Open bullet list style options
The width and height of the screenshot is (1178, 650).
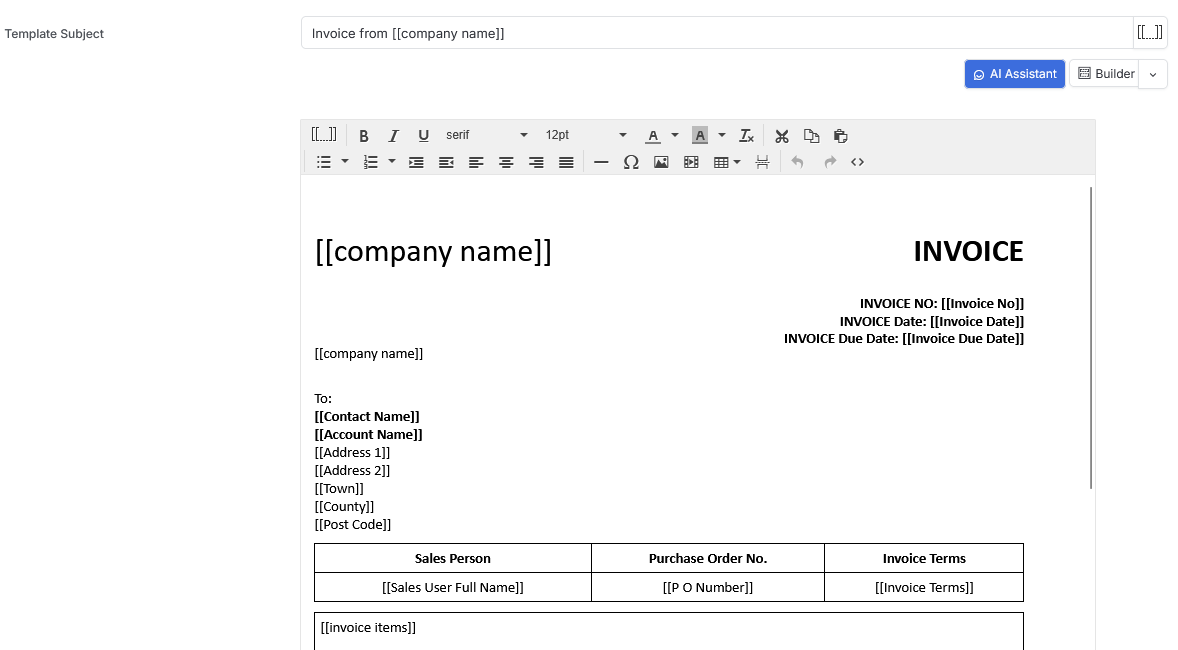345,162
